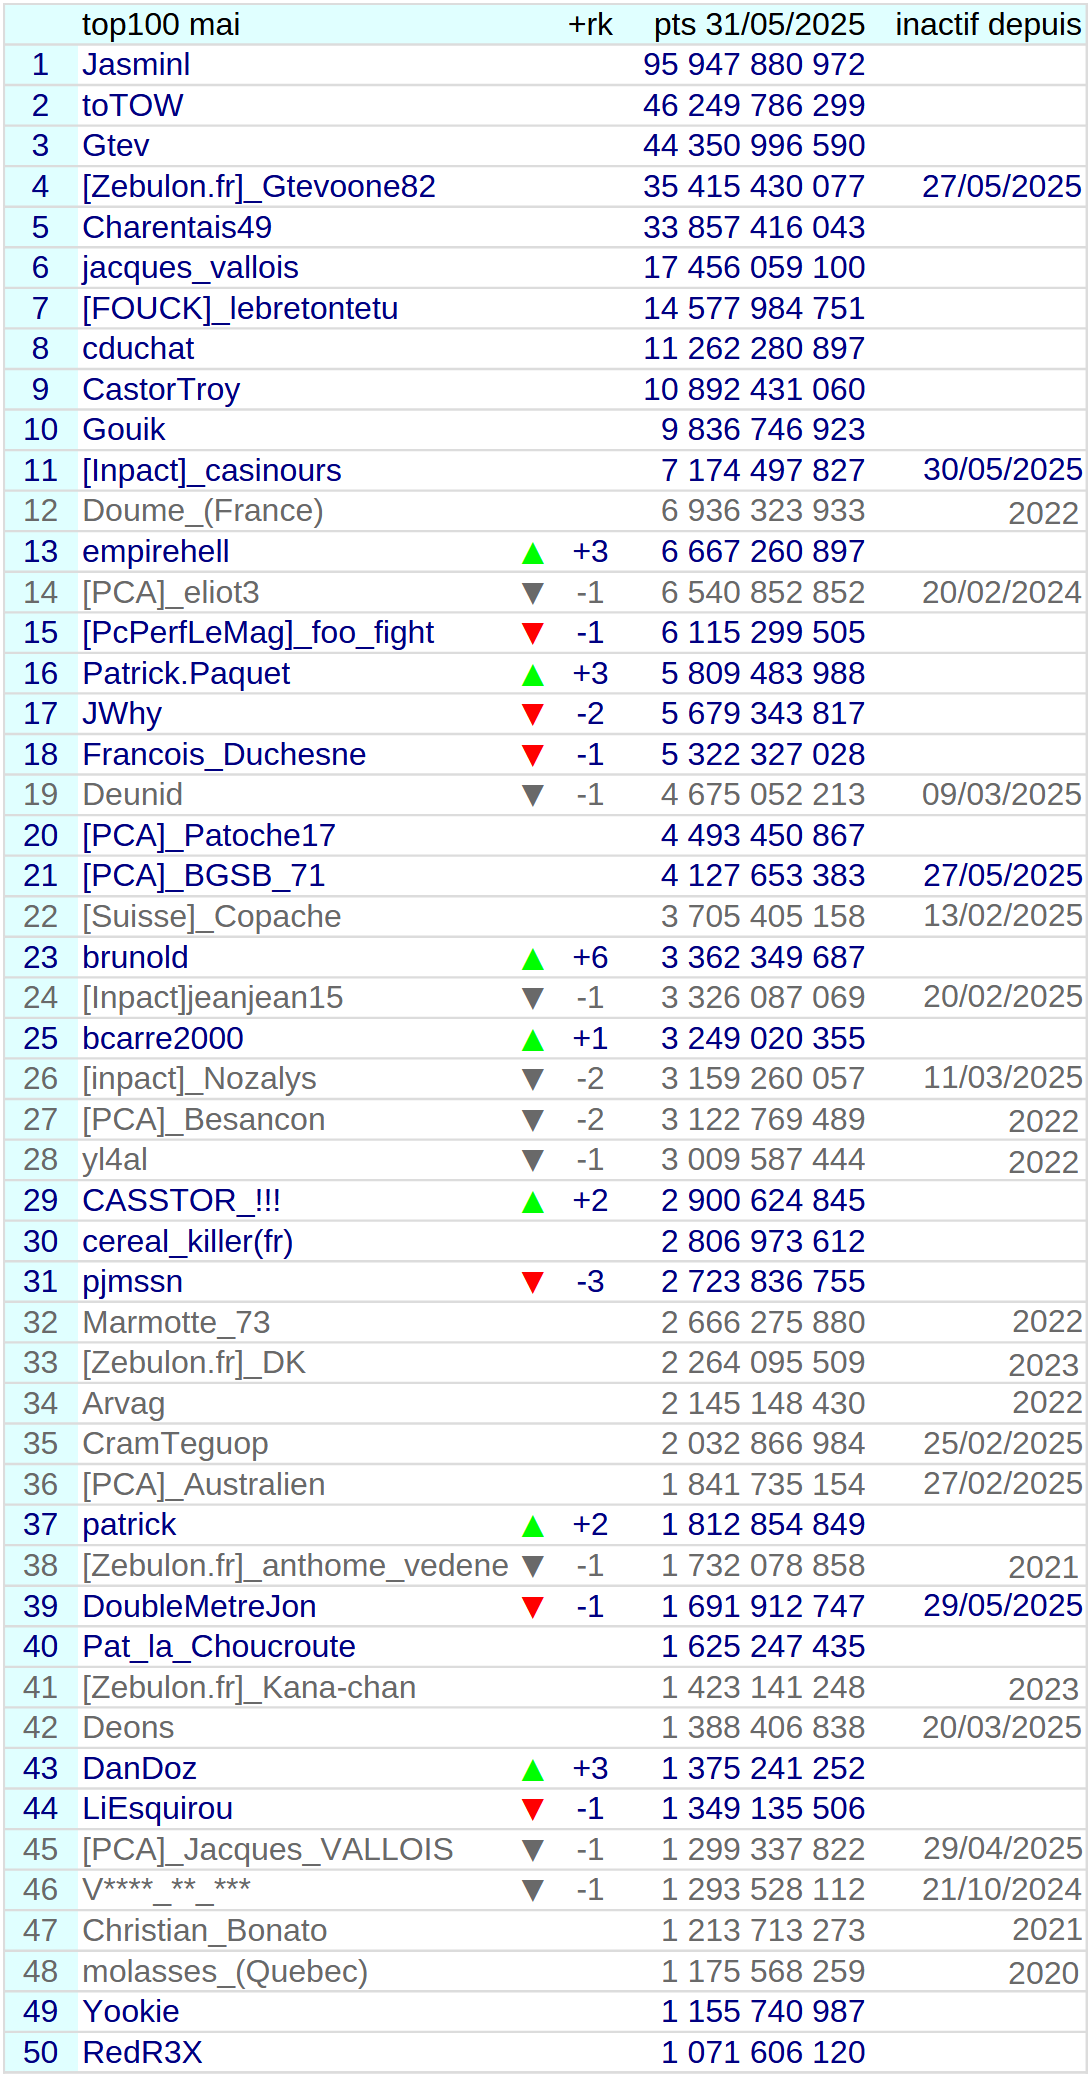Click the grey down arrow beside [PCA]_Jacques_VALLOIS

[x=533, y=1851]
